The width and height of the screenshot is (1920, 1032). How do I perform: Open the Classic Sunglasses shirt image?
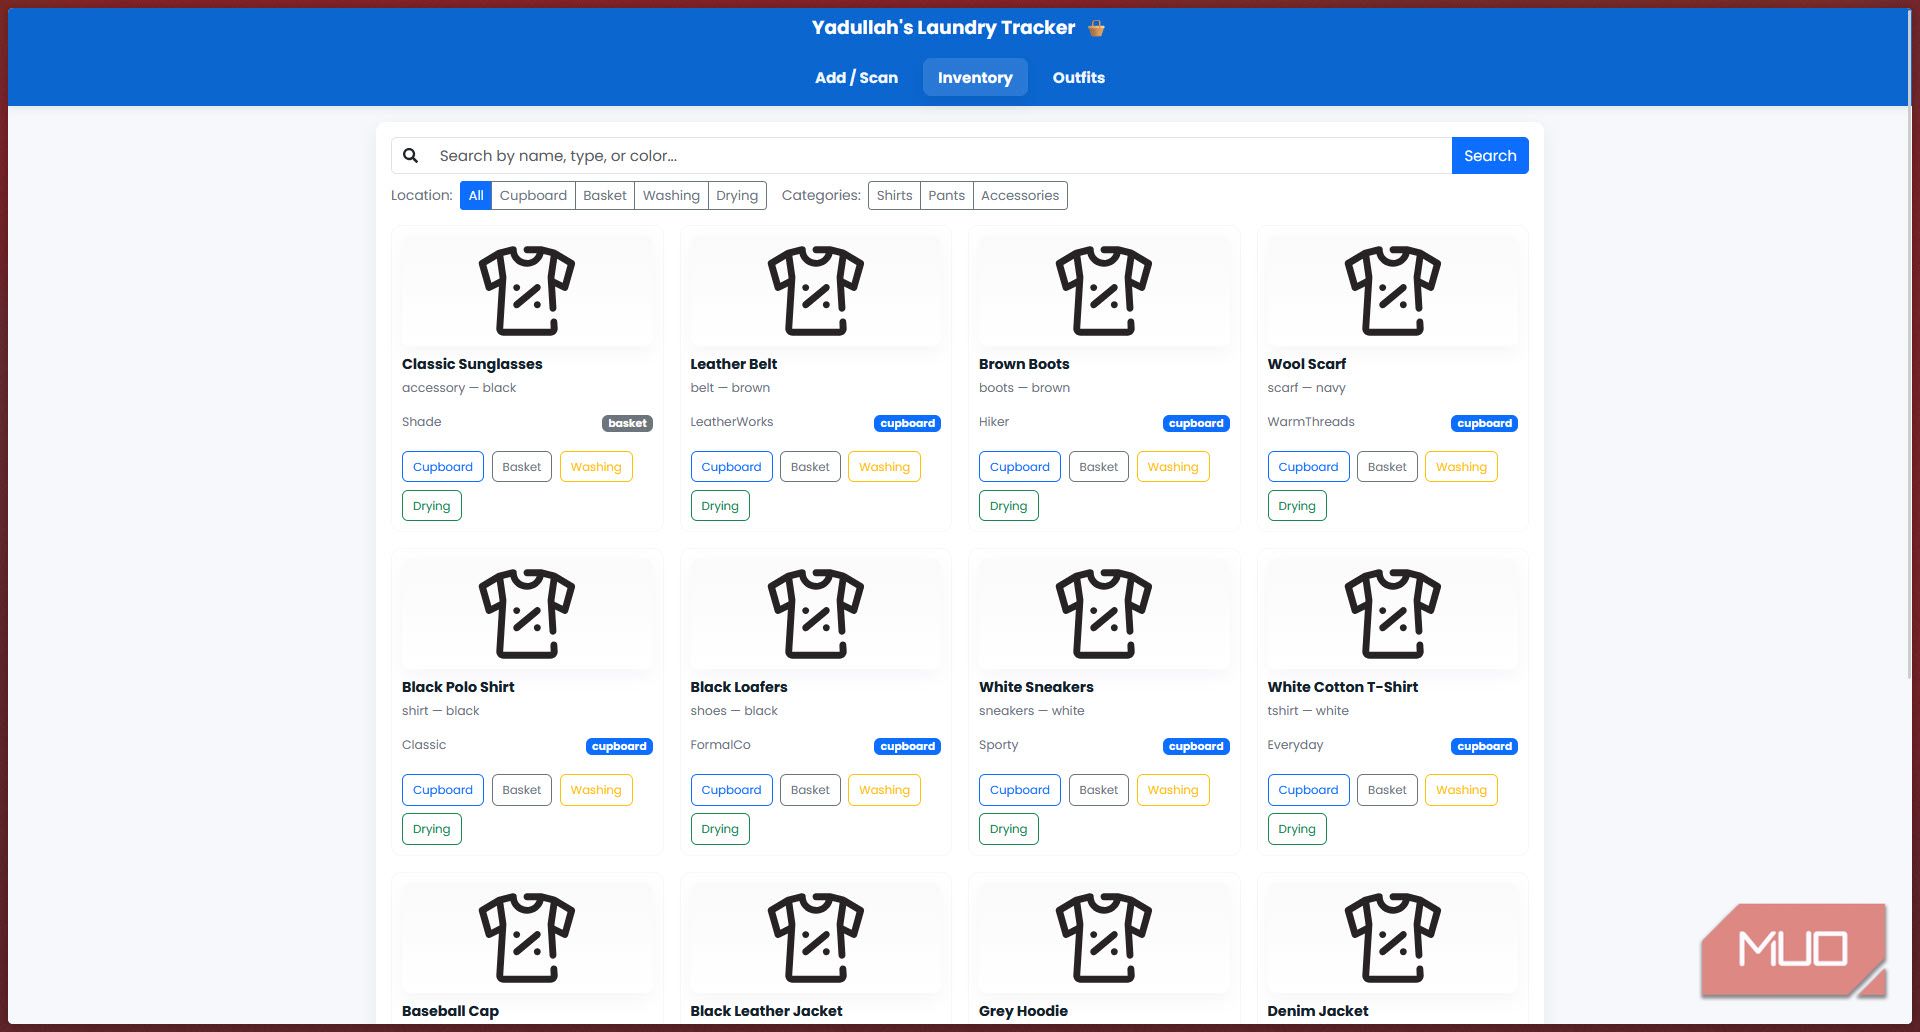tap(527, 290)
